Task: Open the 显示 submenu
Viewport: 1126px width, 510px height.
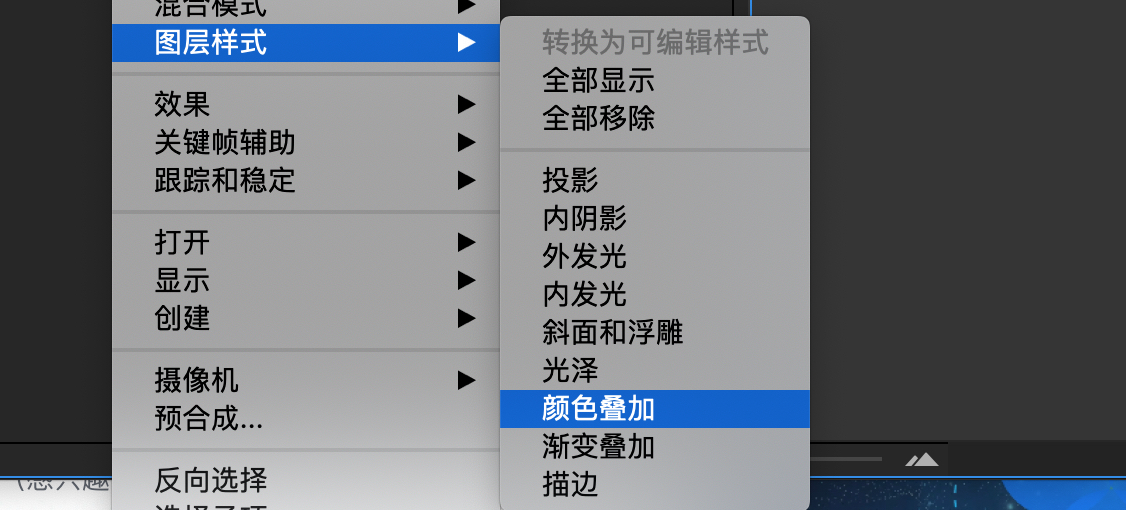Action: (x=466, y=280)
